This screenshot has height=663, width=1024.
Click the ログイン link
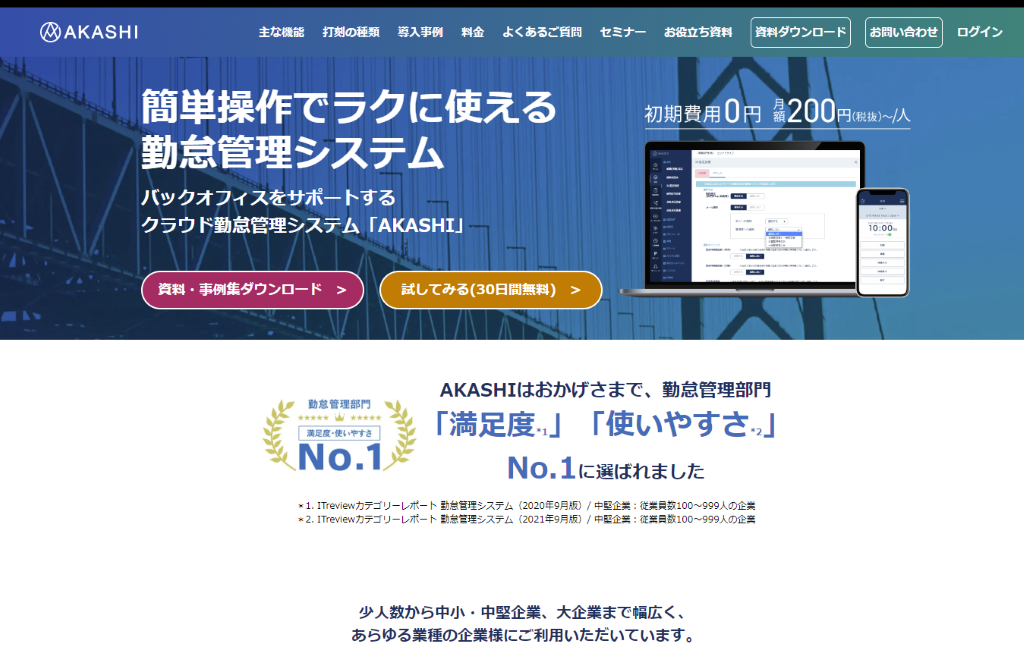[x=979, y=32]
